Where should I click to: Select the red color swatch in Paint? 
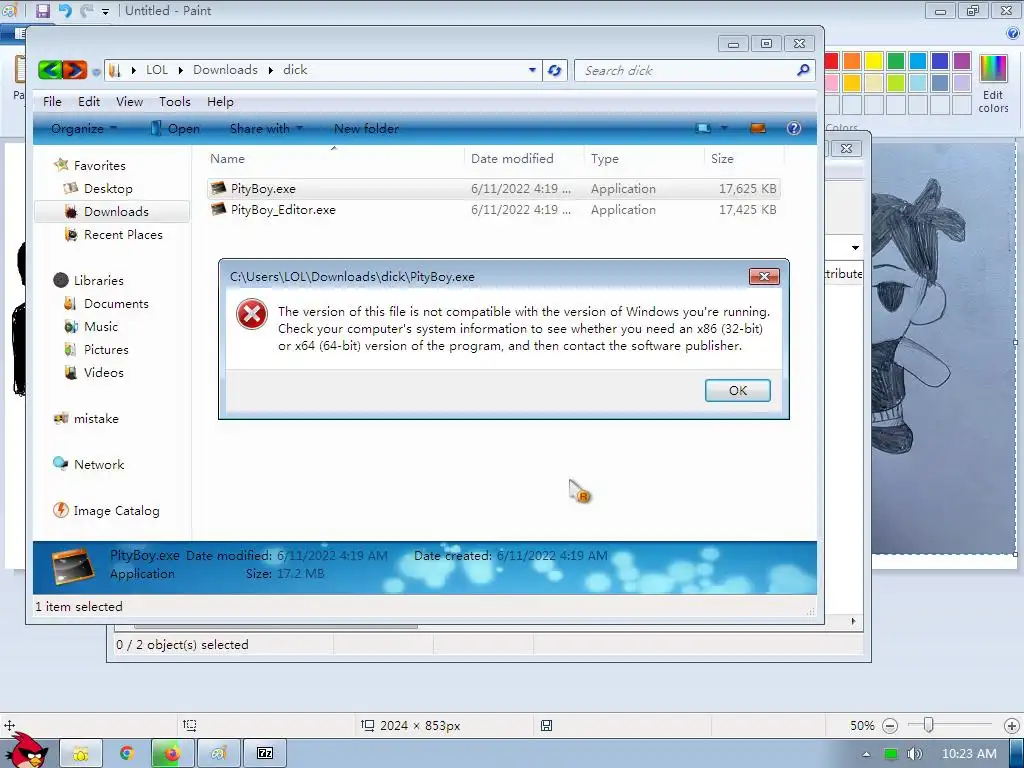[x=831, y=61]
